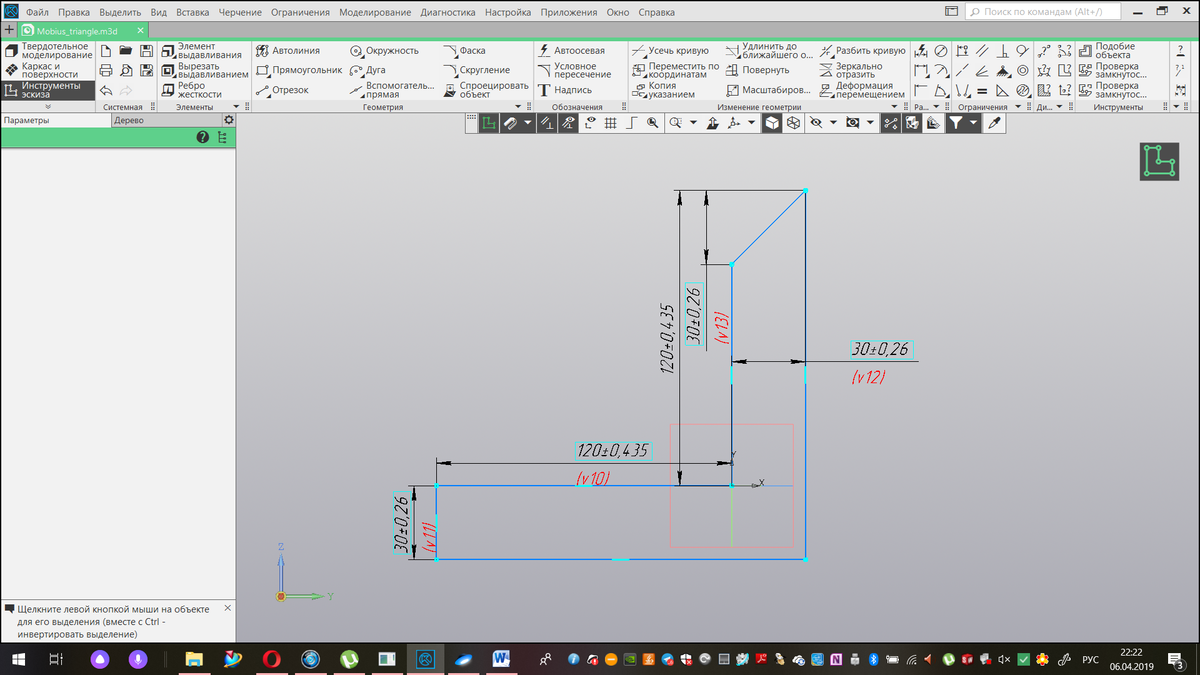Toggle shaded display mode cube
The image size is (1200, 675).
[x=773, y=123]
